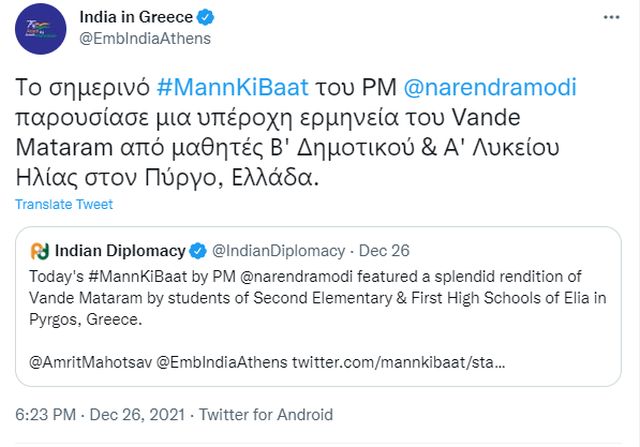Click the blue verified badge beside India in Greece

coord(204,18)
